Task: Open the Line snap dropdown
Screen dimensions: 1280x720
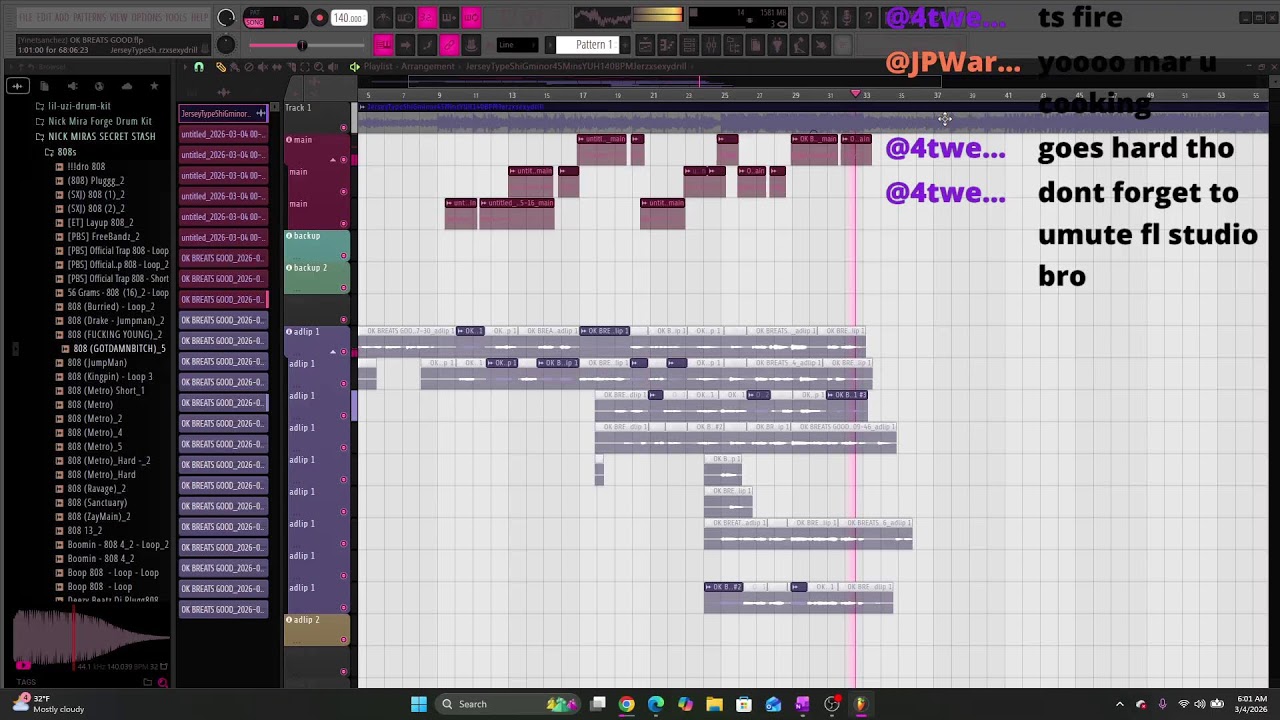Action: (517, 45)
